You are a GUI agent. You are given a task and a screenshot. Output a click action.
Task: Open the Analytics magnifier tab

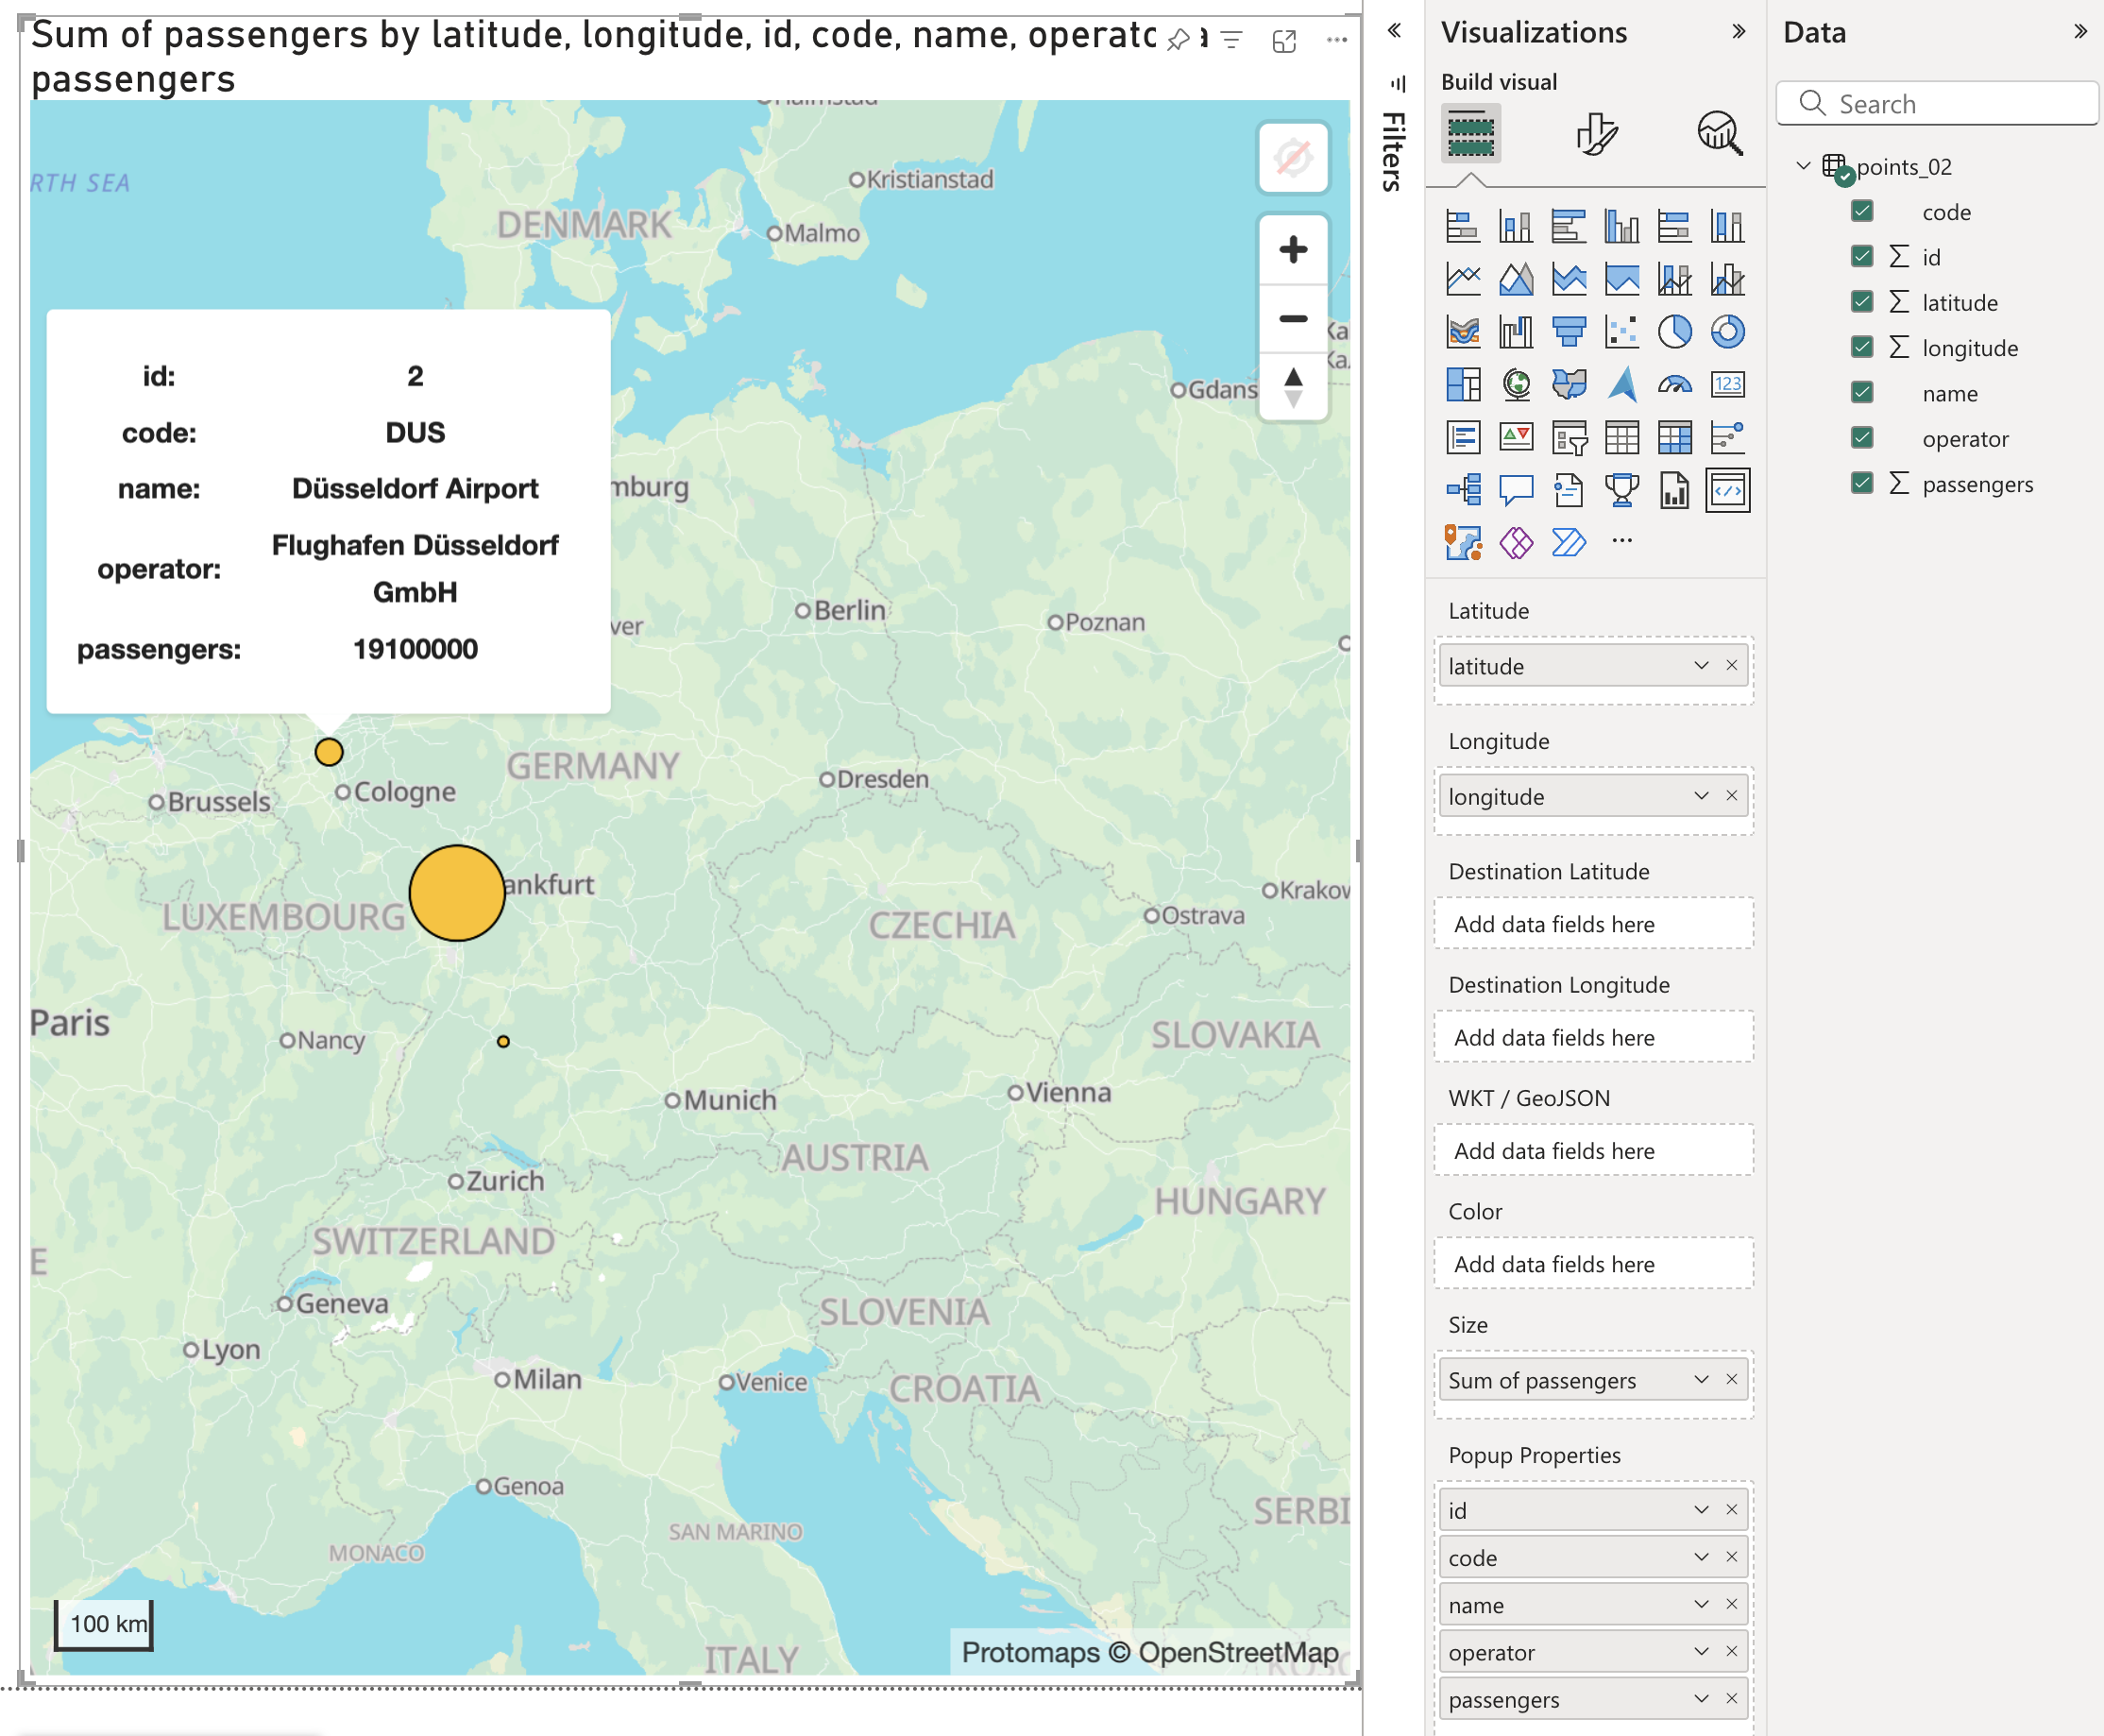point(1719,134)
